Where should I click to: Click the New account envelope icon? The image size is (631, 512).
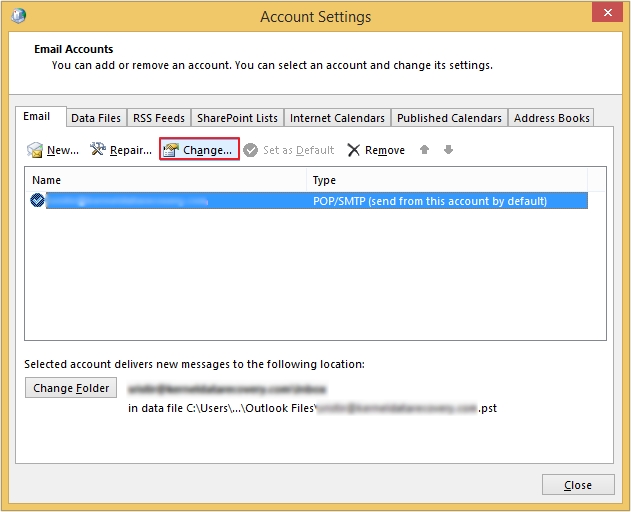click(35, 150)
